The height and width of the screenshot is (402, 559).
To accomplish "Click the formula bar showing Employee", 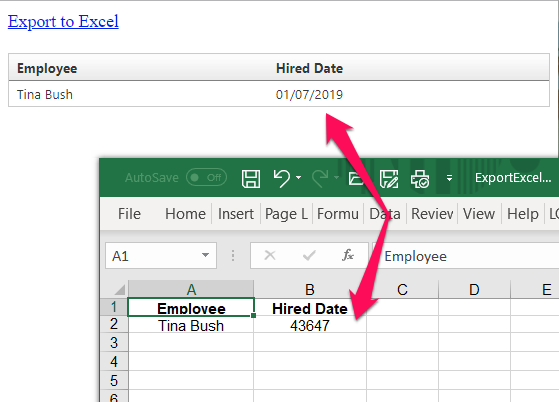I will tap(465, 256).
